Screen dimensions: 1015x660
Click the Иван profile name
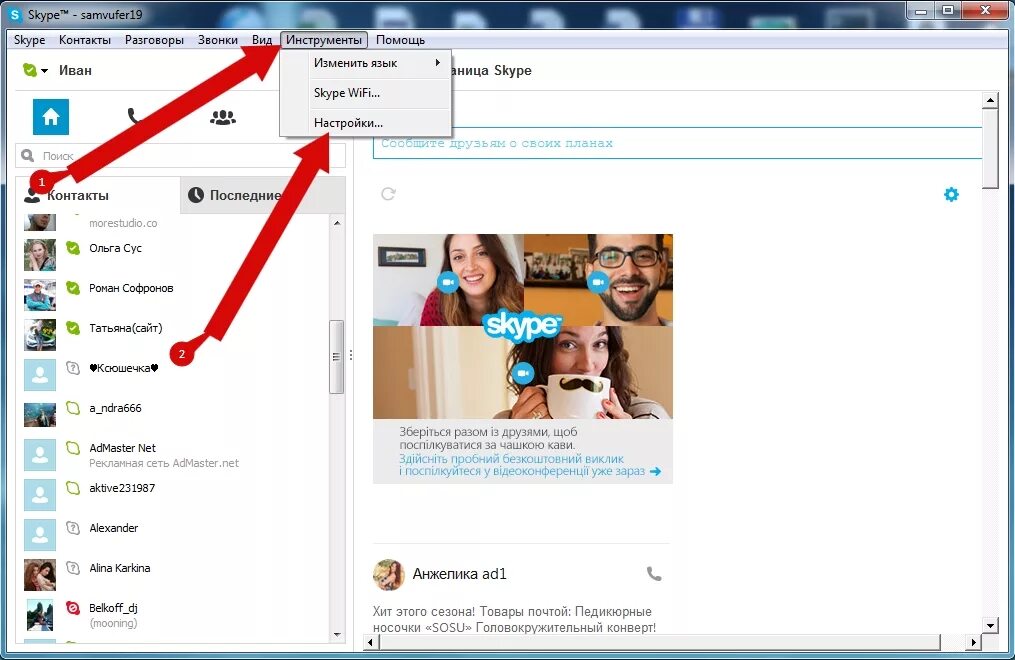[x=75, y=71]
